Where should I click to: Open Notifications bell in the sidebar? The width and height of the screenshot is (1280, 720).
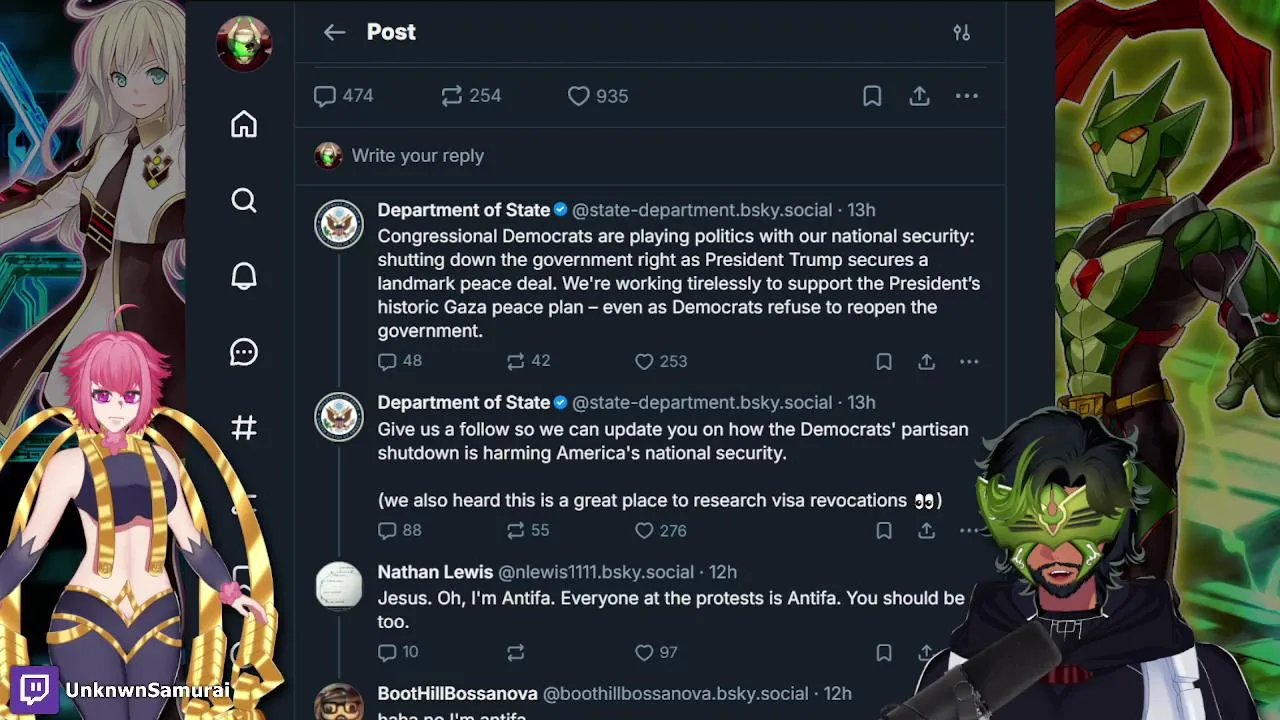tap(244, 277)
